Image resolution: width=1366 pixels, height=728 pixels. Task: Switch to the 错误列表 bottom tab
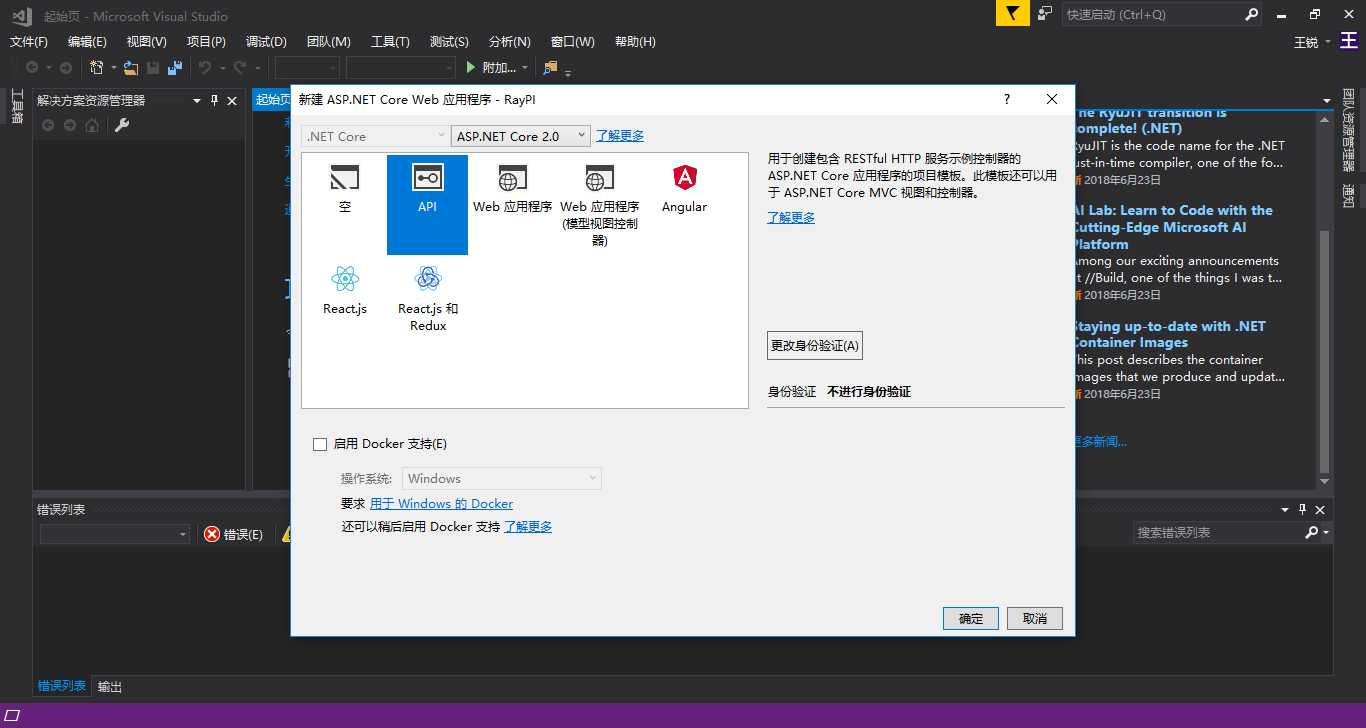pyautogui.click(x=62, y=686)
